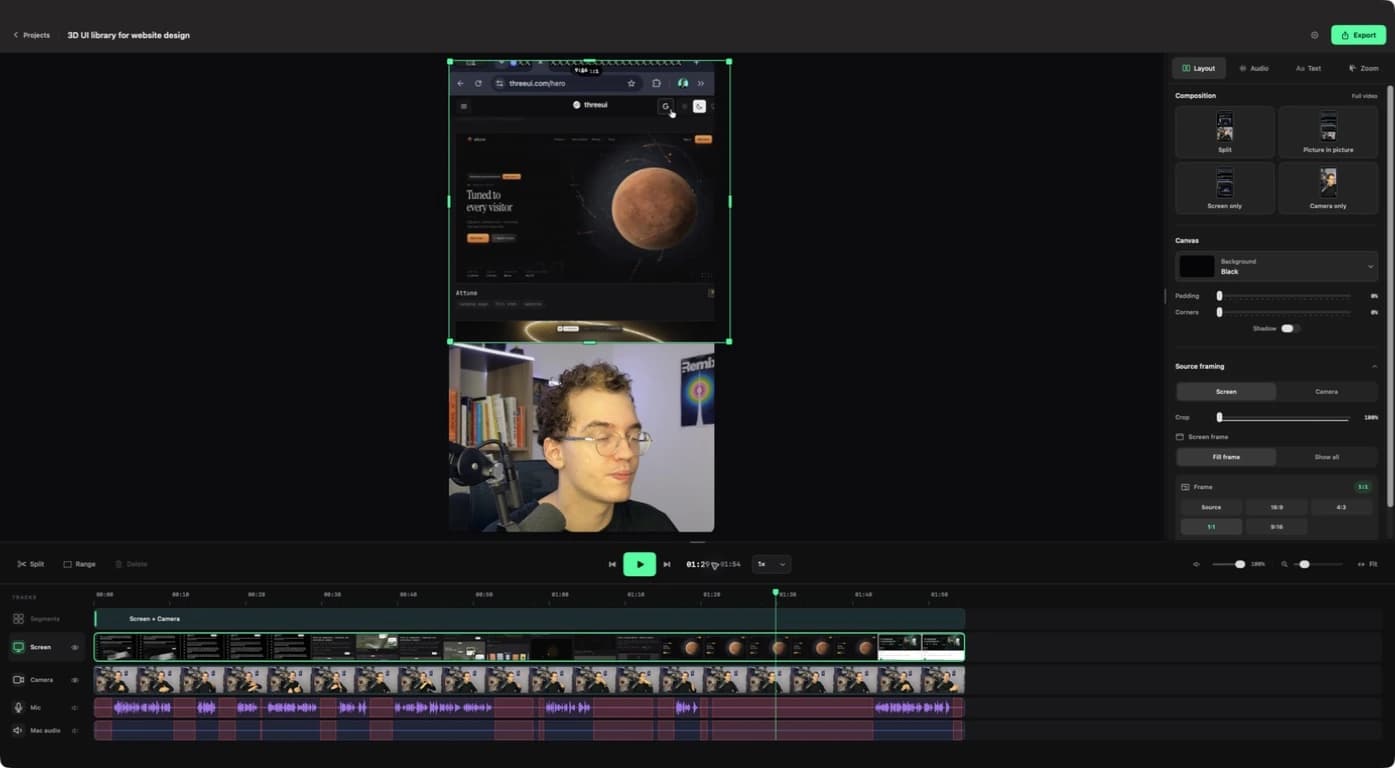This screenshot has width=1395, height=768.
Task: Skip to previous segment button
Action: (612, 564)
